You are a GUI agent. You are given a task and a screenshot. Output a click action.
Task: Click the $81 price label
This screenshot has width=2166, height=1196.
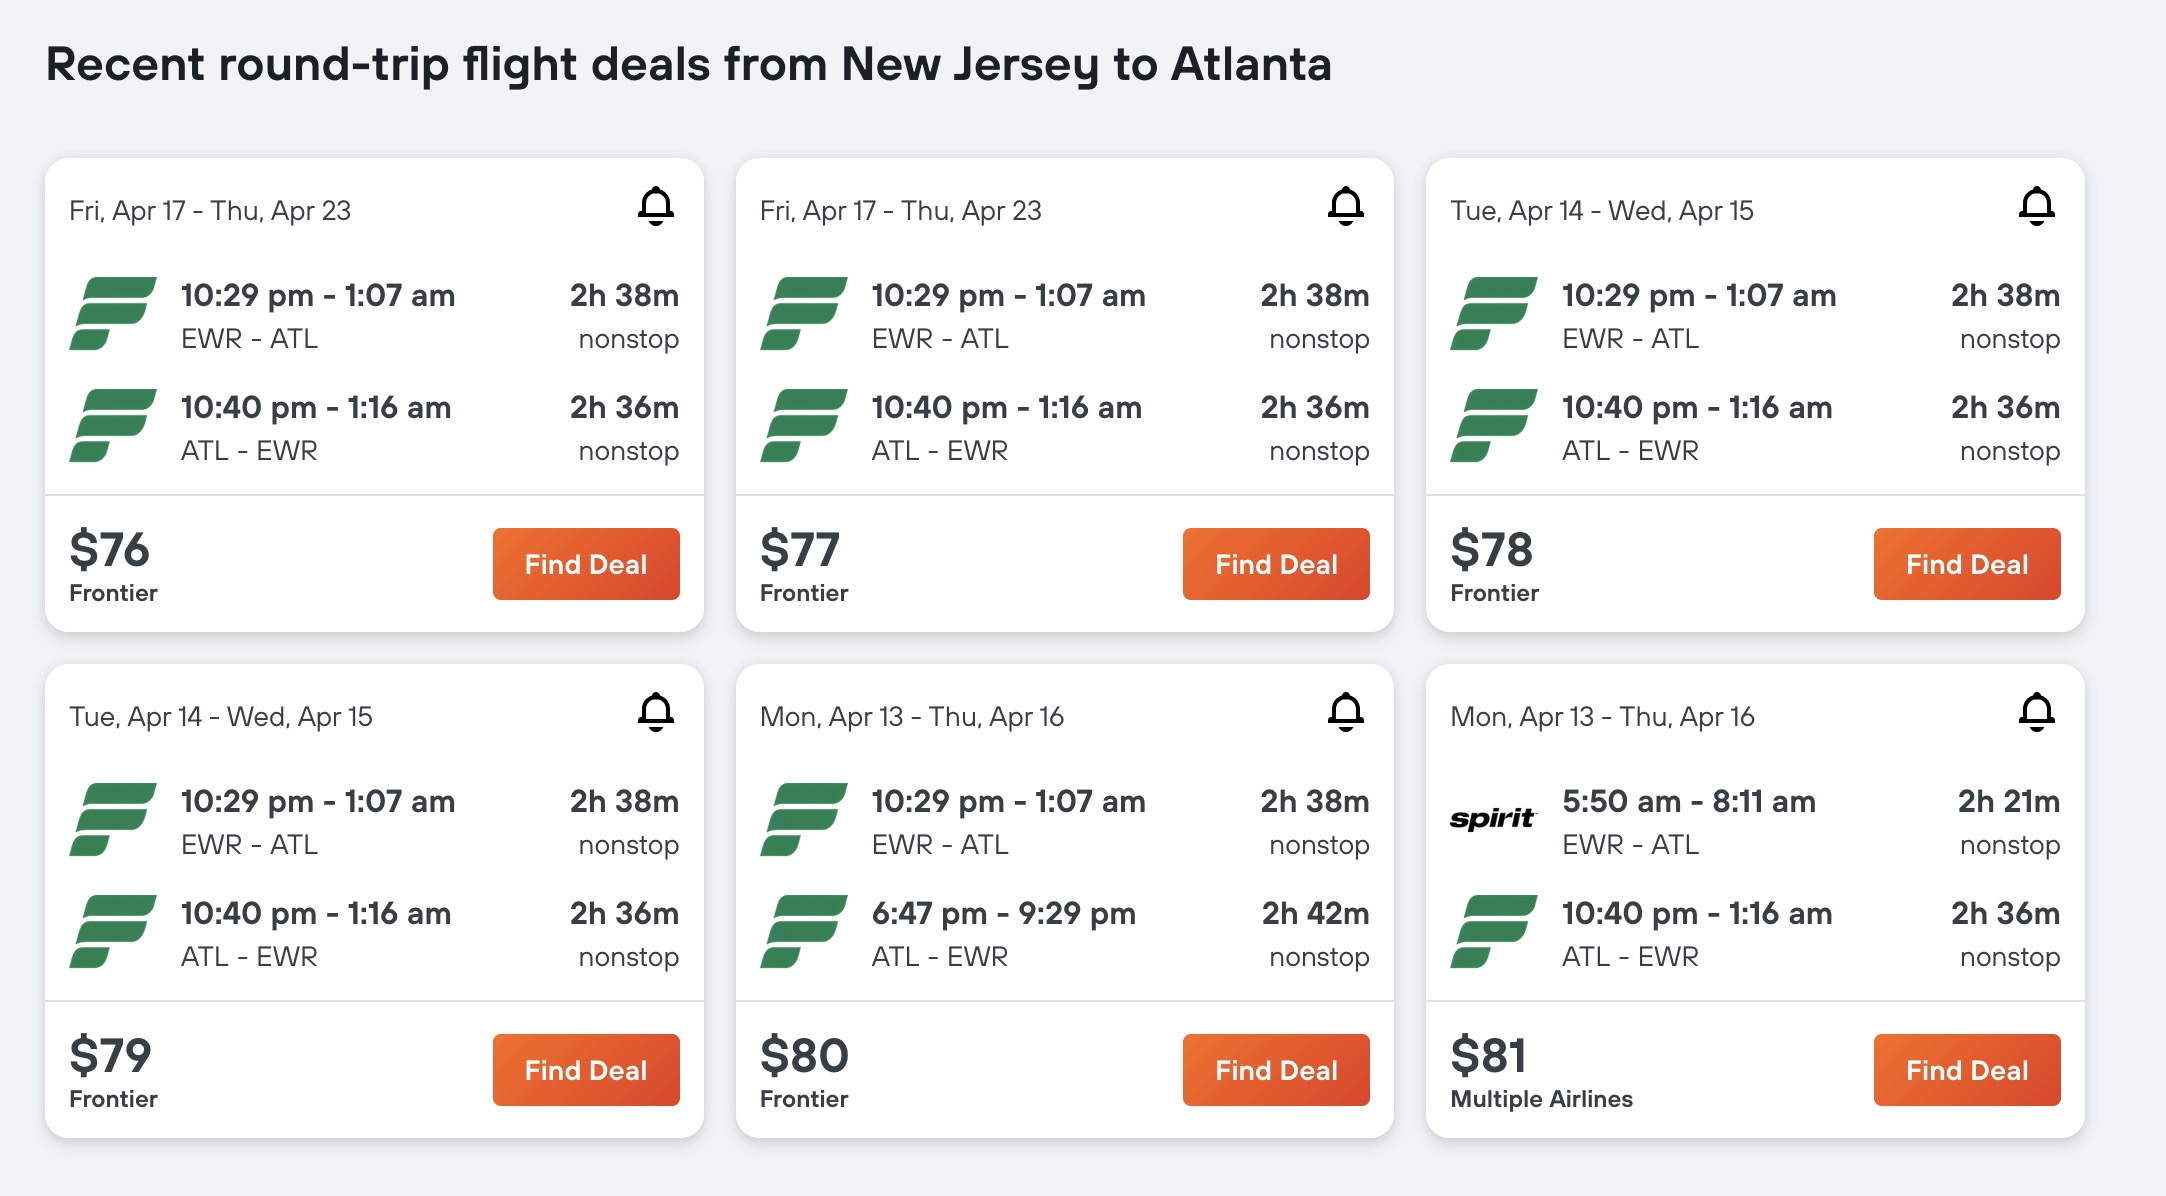[x=1488, y=1056]
